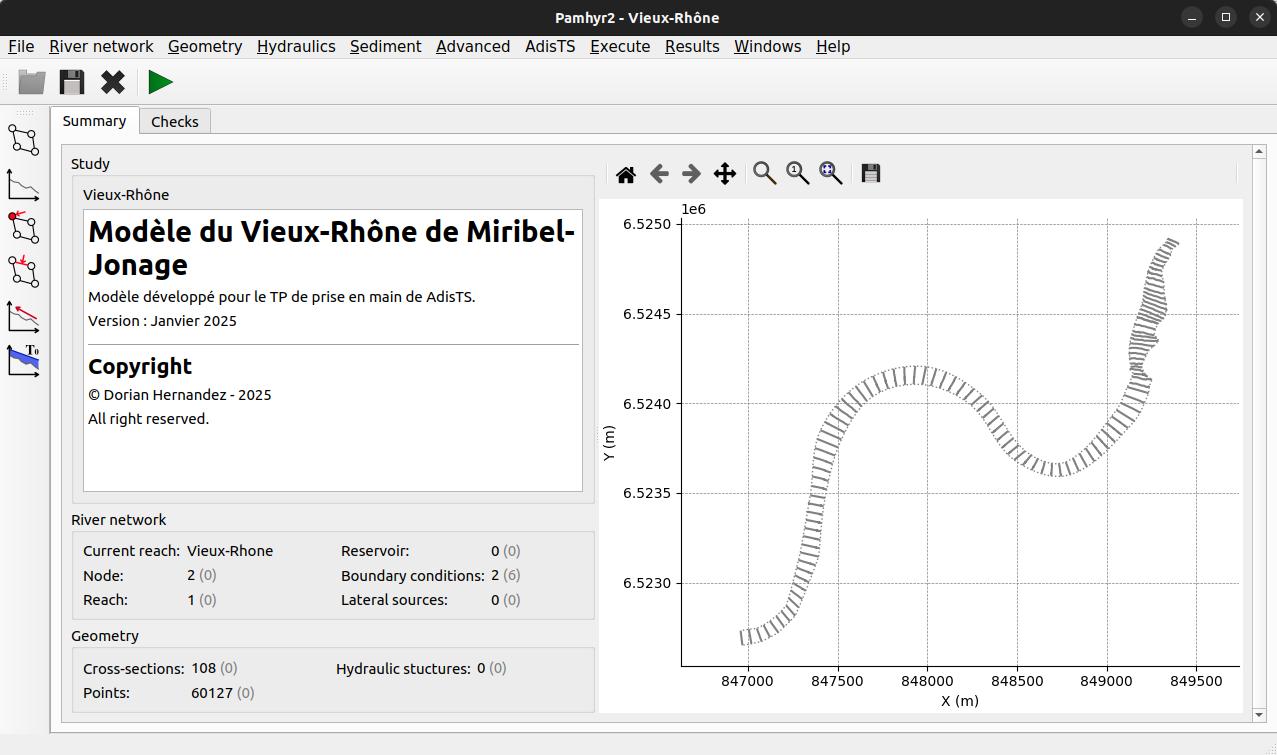Viewport: 1277px width, 755px height.
Task: Open the geometry profile icon in the sidebar
Action: 23,185
